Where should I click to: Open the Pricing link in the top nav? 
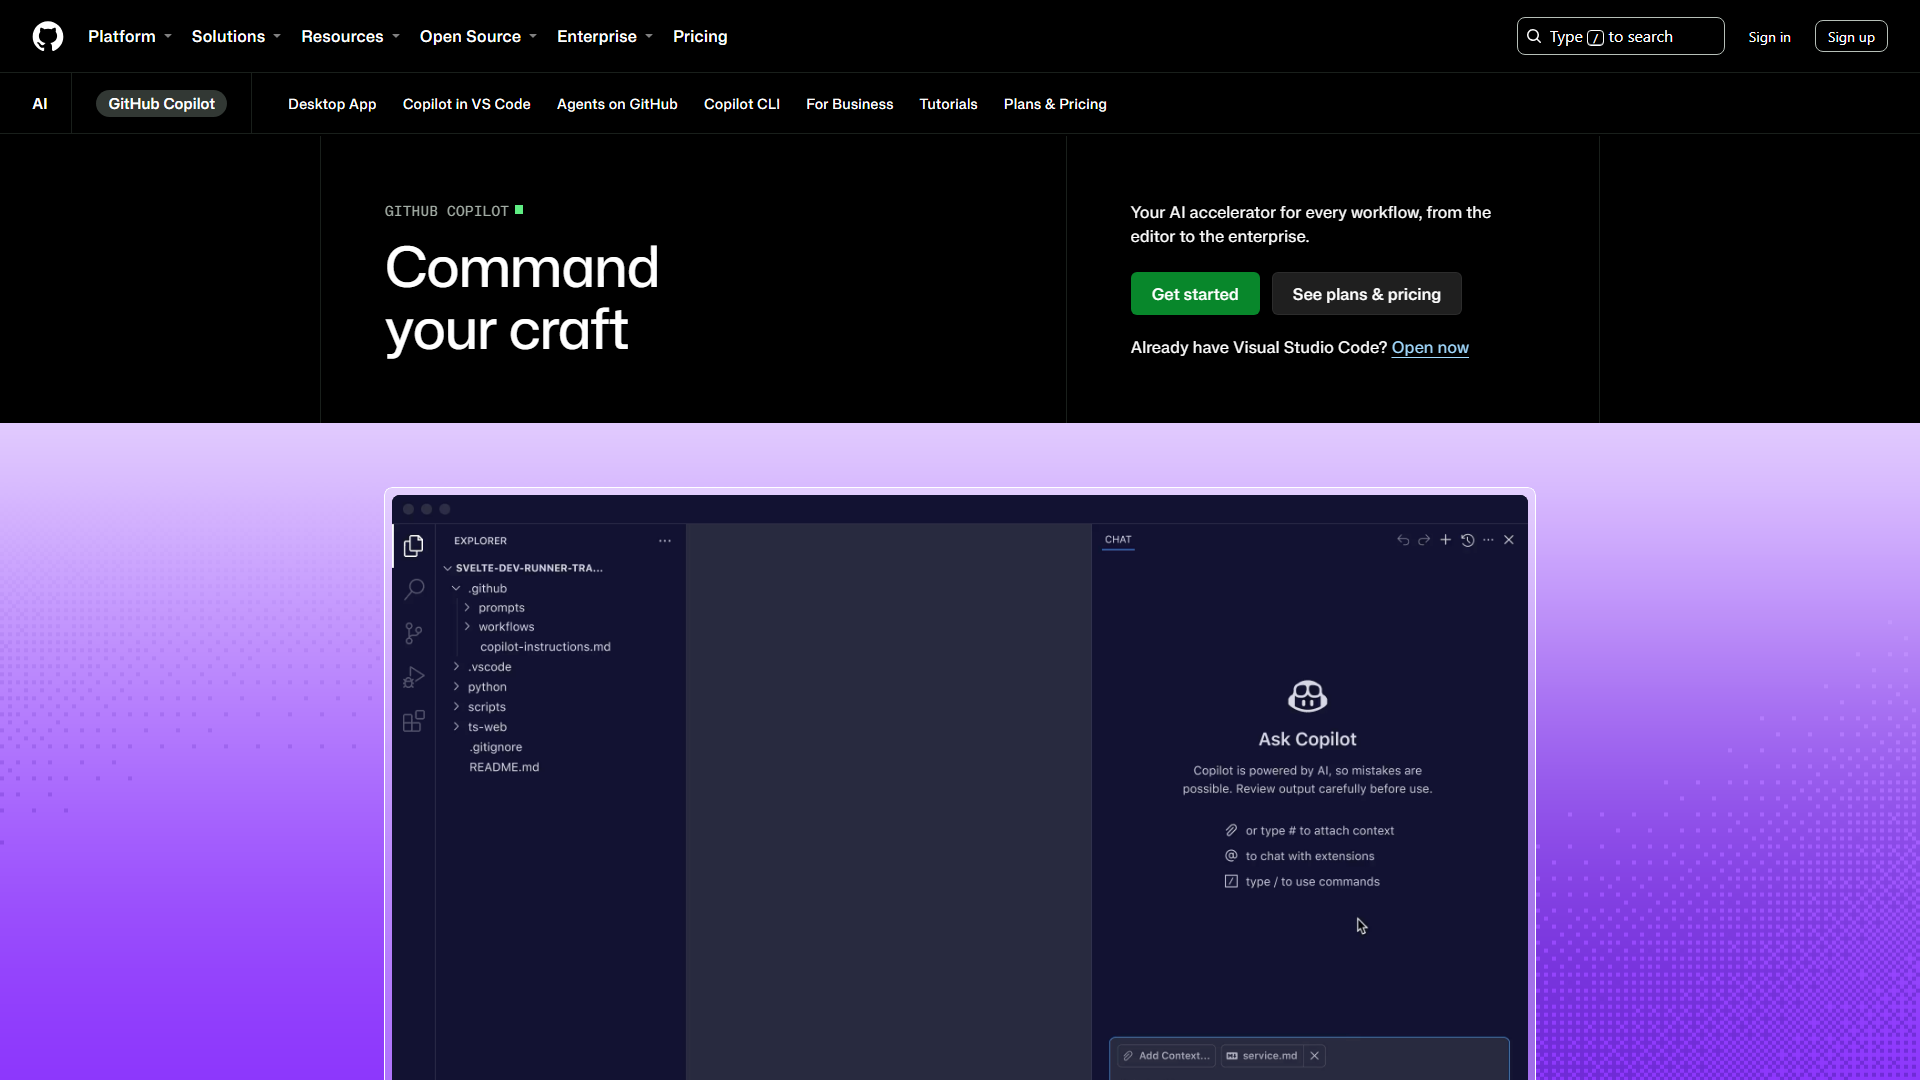pyautogui.click(x=700, y=36)
